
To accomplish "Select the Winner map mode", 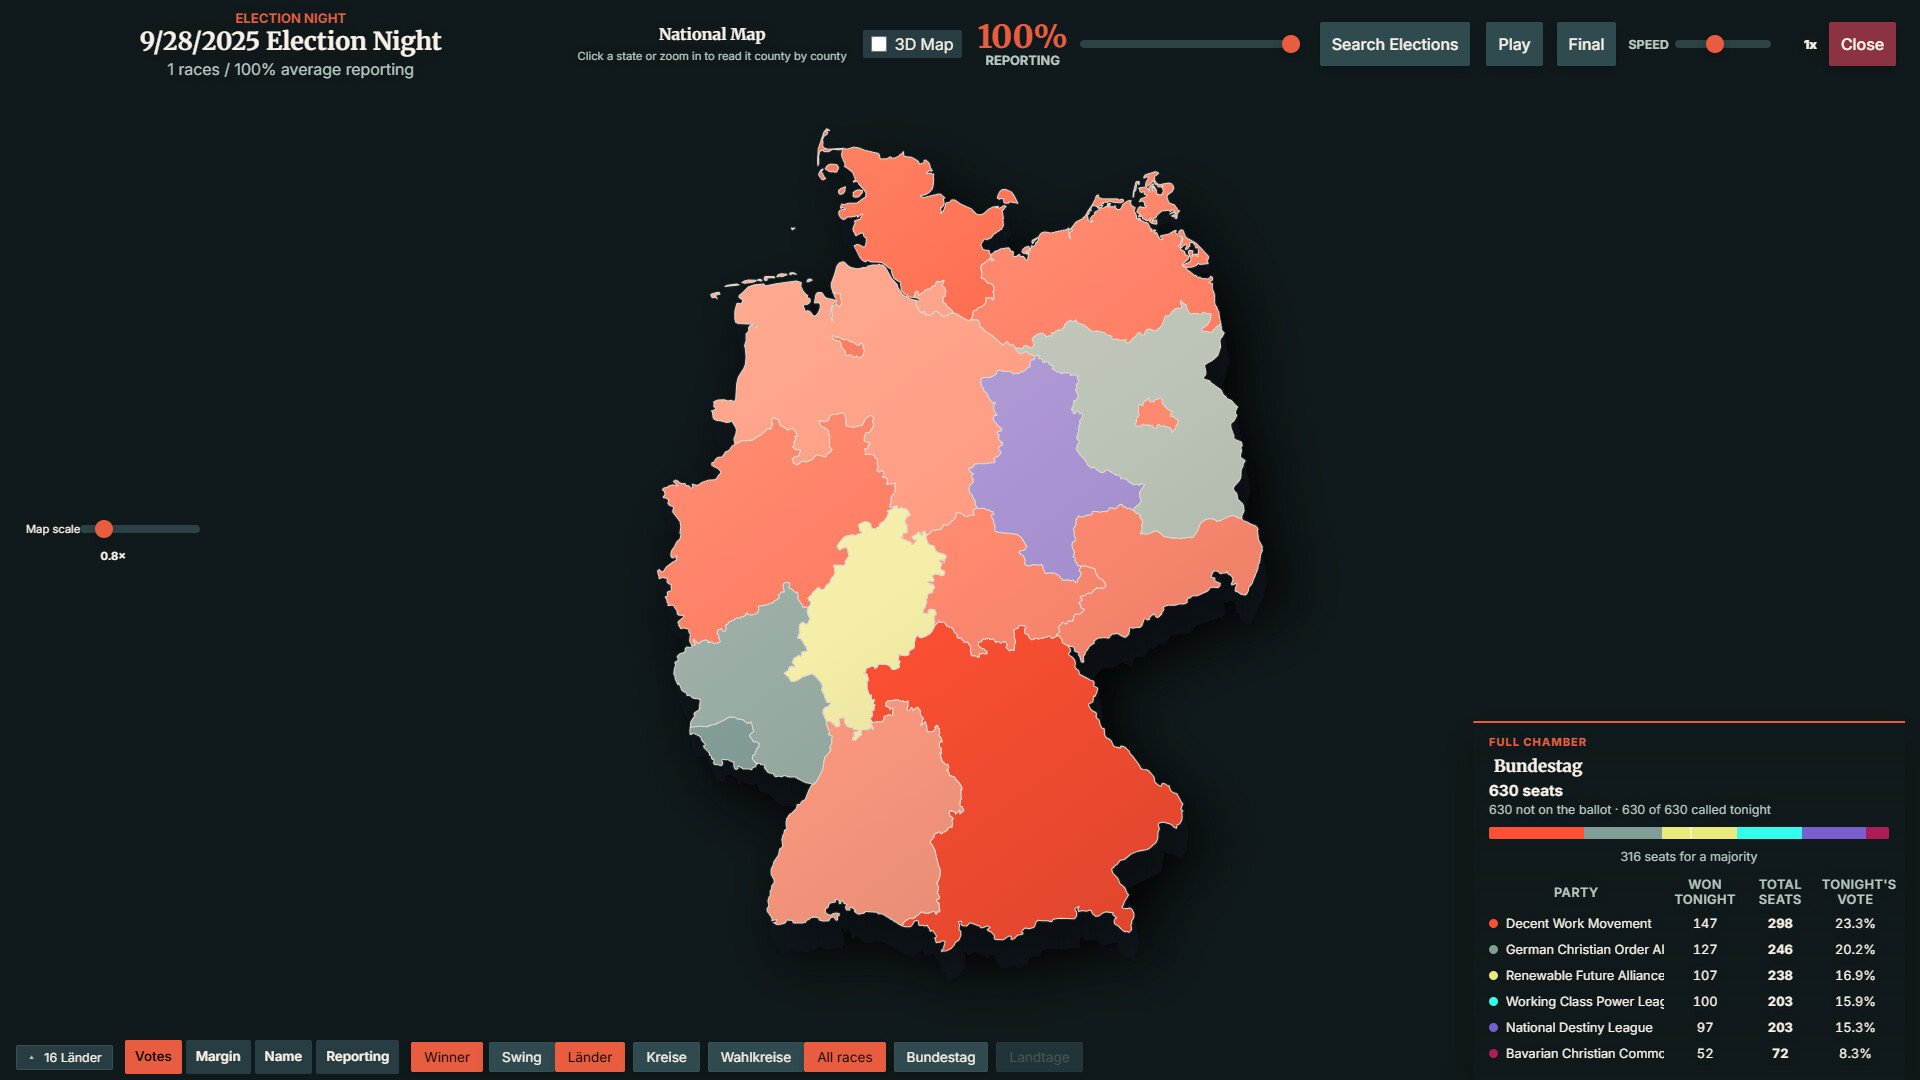I will point(447,1057).
